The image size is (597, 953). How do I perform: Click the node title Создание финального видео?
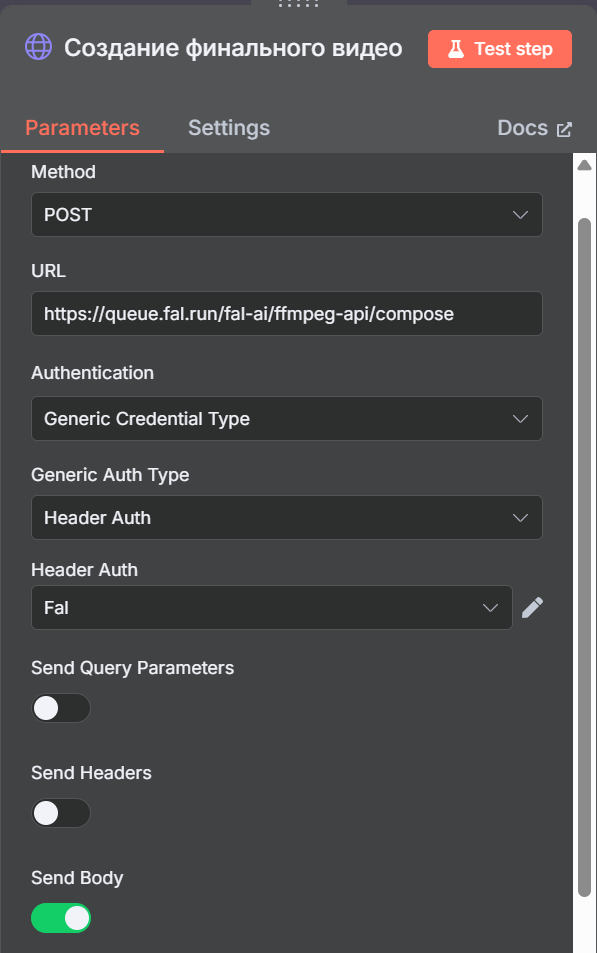point(233,48)
